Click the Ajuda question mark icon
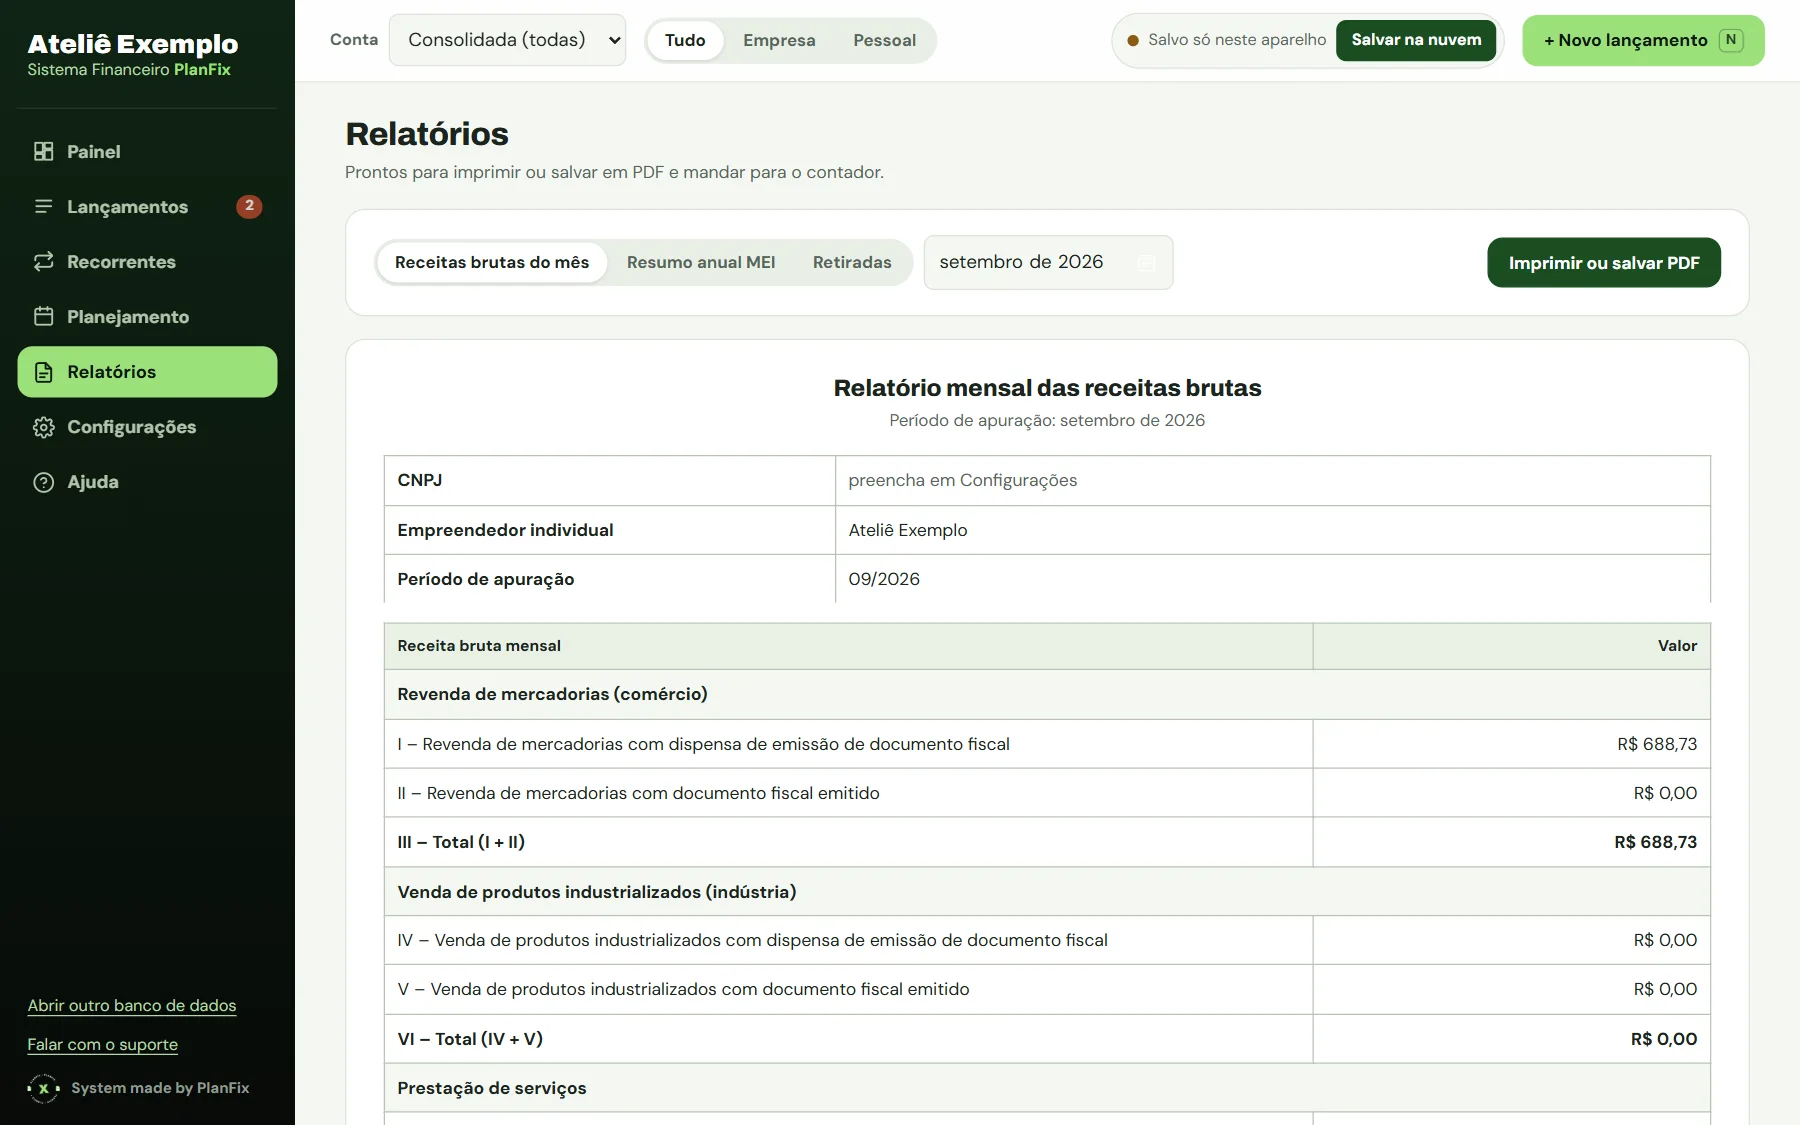Screen dimensions: 1800x1125 44,482
